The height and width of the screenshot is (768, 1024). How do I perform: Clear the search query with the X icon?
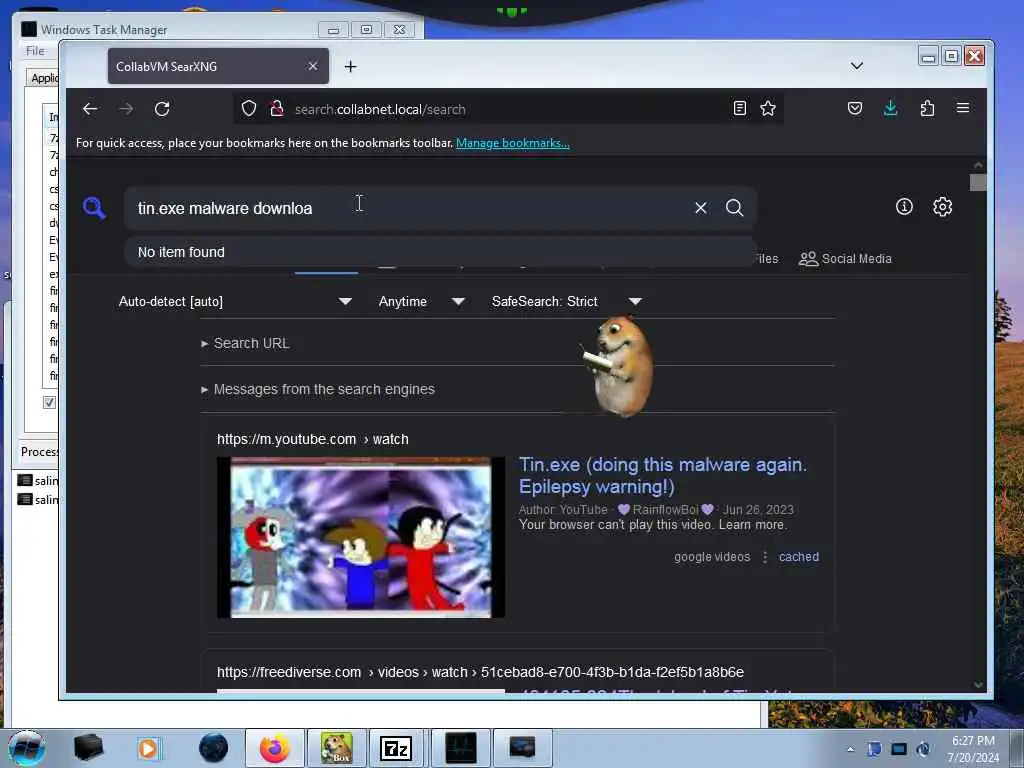click(701, 208)
